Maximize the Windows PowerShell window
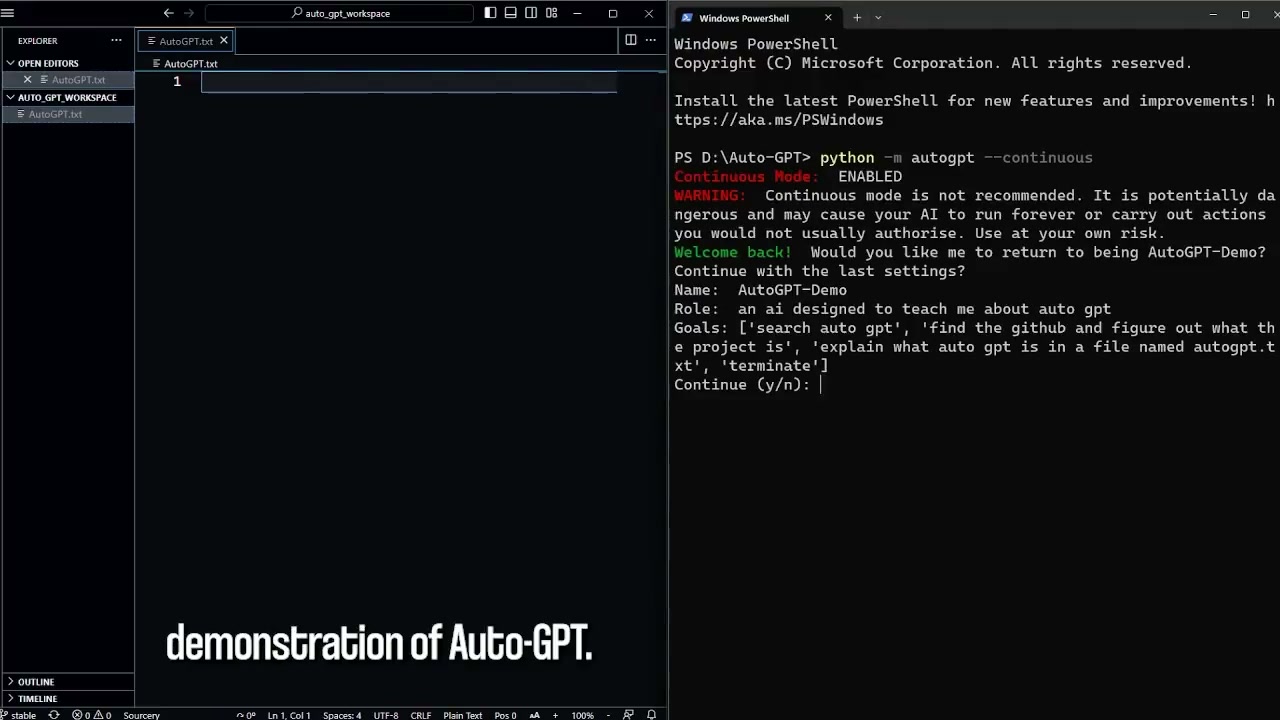 [x=1245, y=14]
